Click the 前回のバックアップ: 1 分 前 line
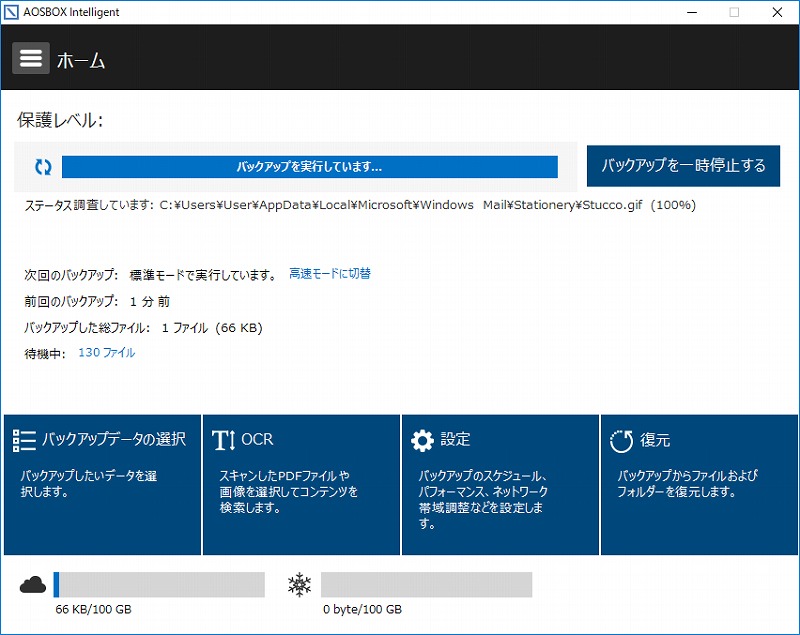Screen dimensions: 800x635 coord(97,301)
